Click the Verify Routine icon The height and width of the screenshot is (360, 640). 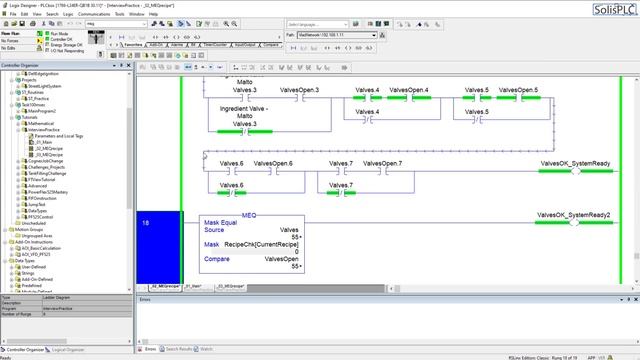199,24
